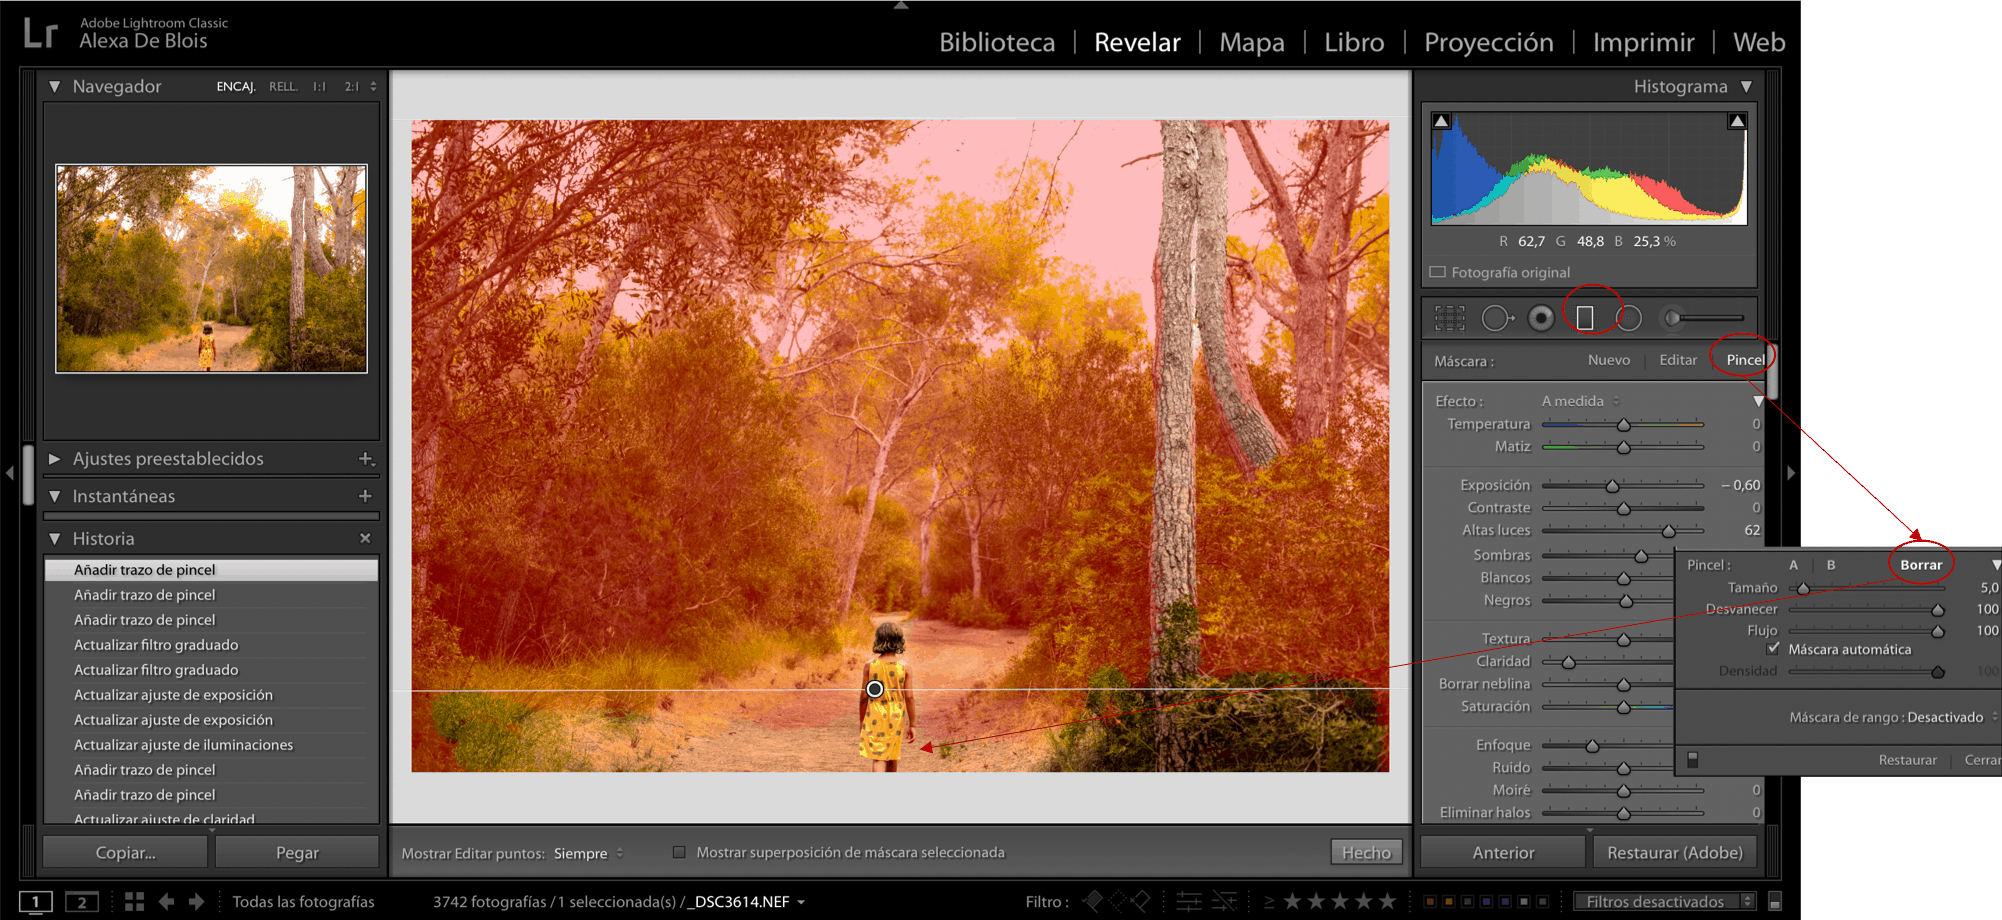Screen dimensions: 2002x920
Task: Open the Efecto 'A medida' dropdown
Action: [1581, 401]
